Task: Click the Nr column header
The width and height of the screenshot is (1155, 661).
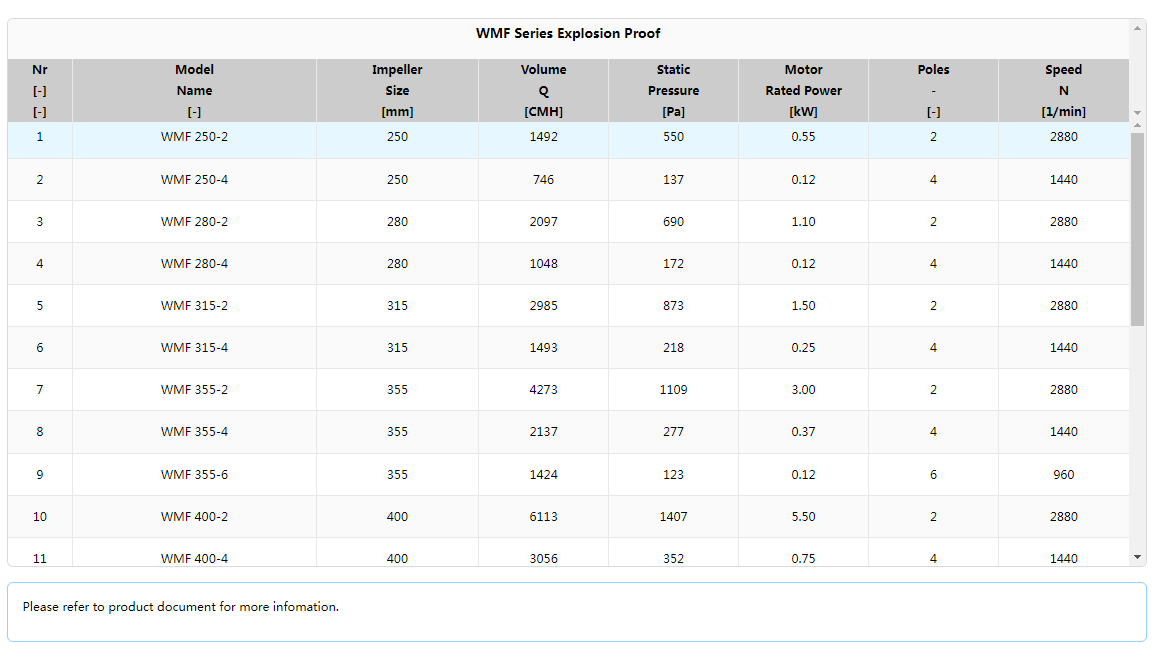Action: 40,90
